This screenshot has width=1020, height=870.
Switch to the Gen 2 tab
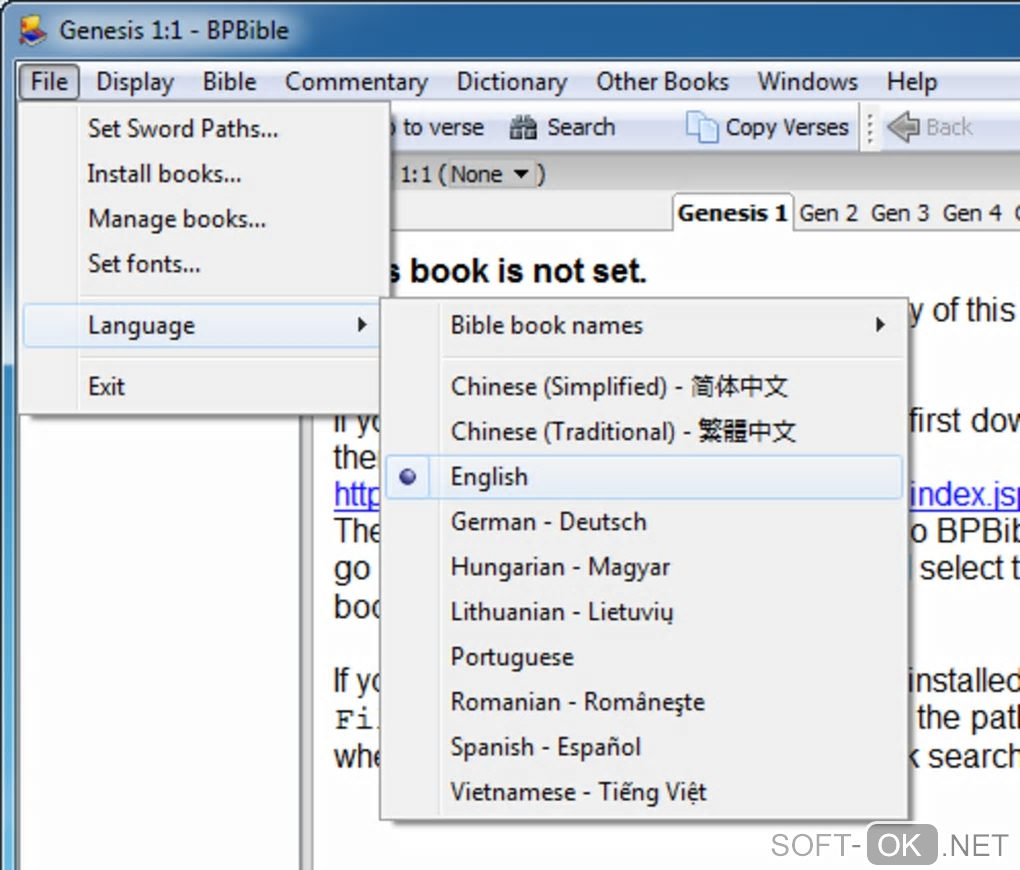click(828, 213)
